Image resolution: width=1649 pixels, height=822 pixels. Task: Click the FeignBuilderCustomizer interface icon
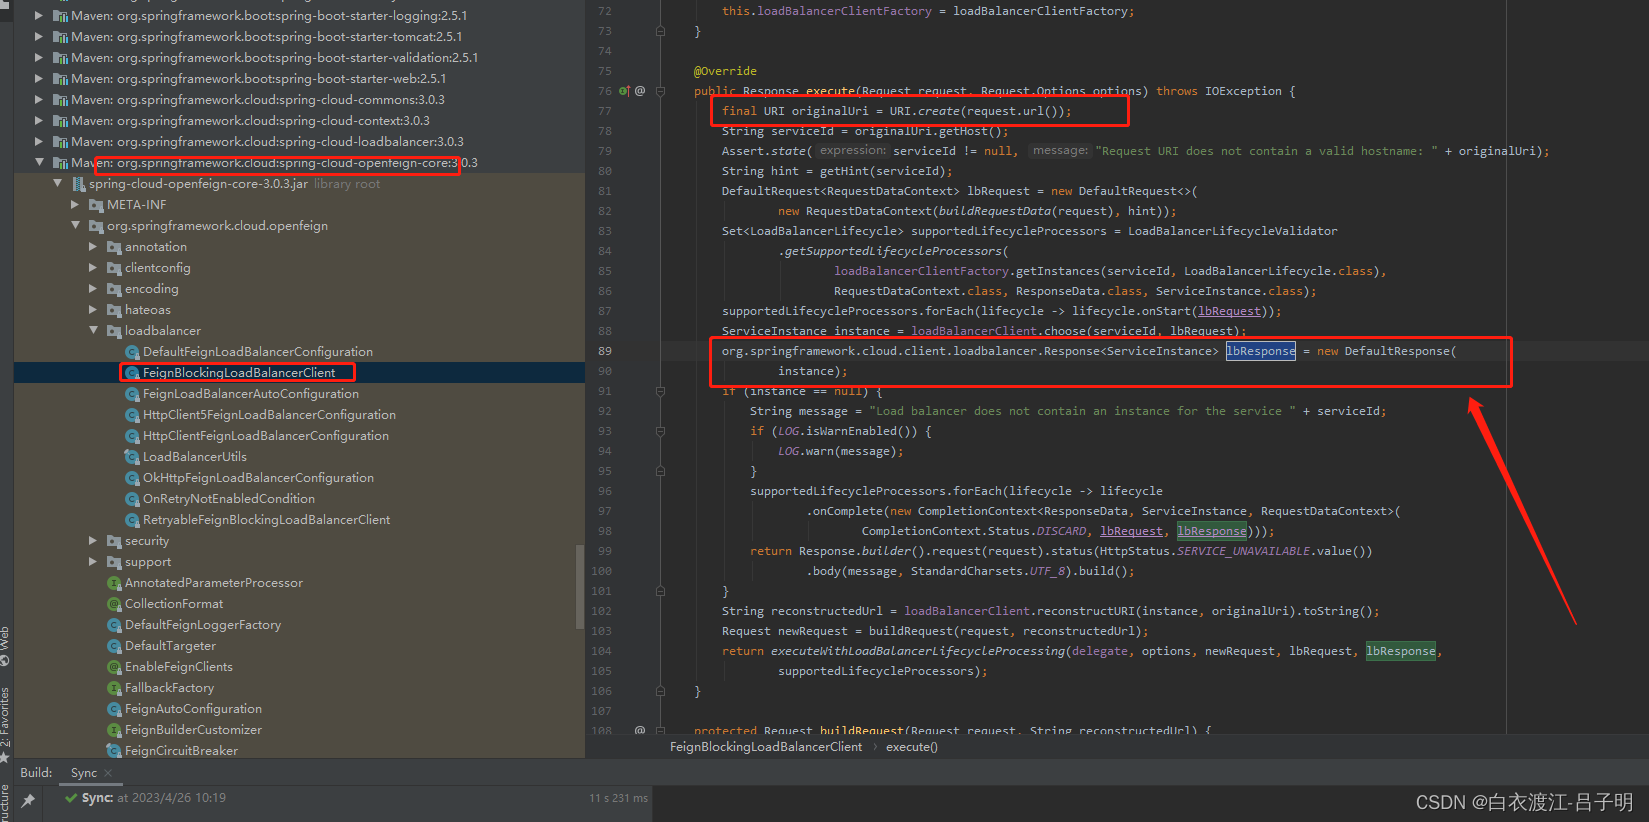point(114,730)
